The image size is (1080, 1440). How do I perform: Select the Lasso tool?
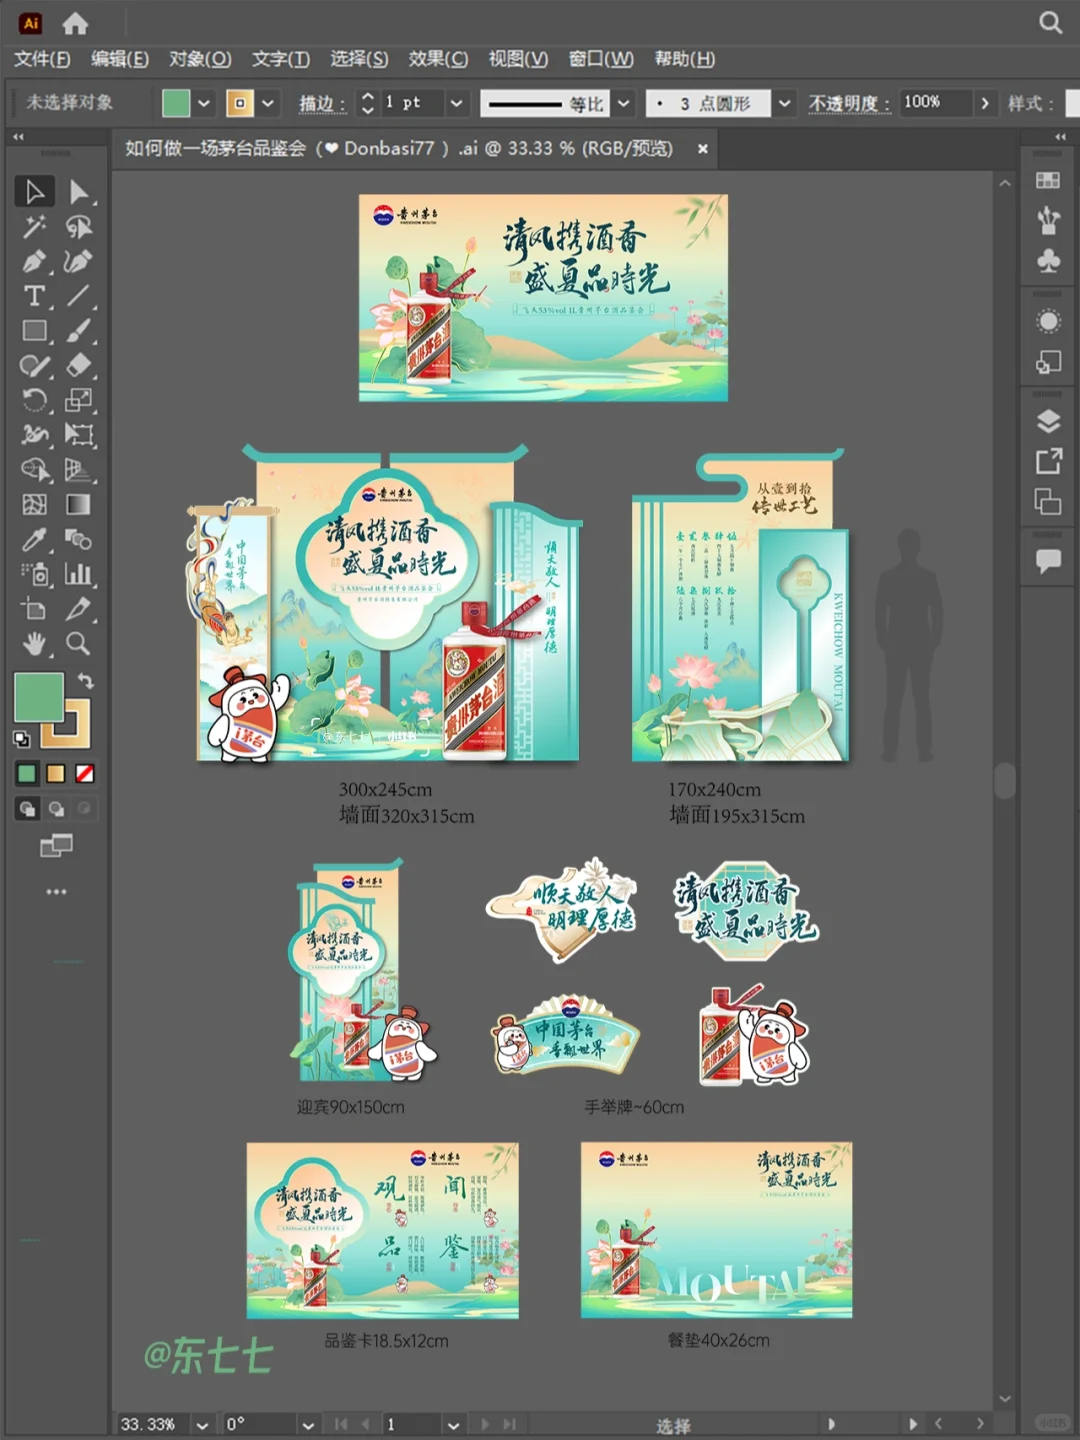78,227
